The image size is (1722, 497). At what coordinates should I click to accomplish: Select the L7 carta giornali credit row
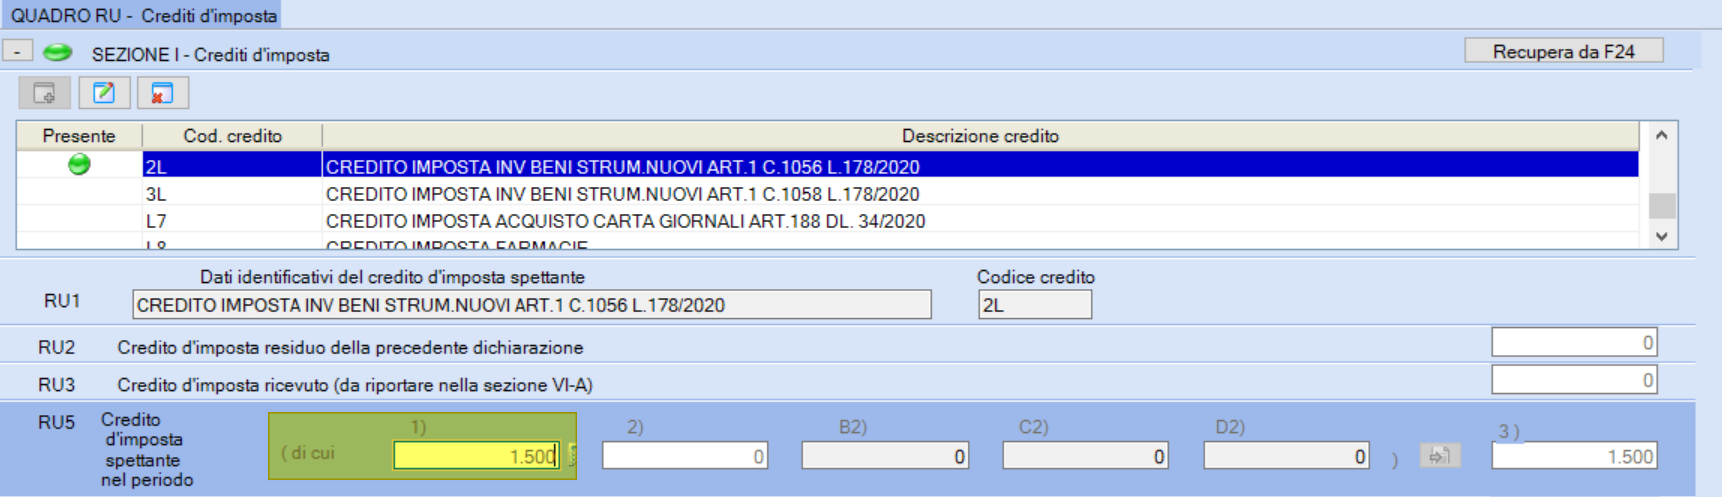(625, 221)
